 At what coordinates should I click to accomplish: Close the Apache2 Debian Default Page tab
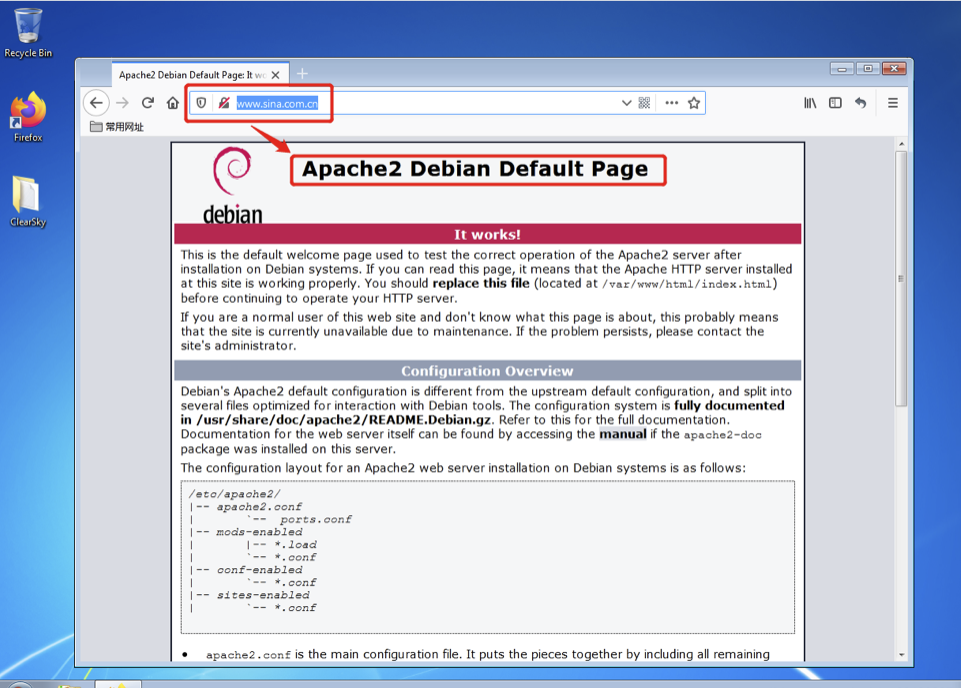276,75
